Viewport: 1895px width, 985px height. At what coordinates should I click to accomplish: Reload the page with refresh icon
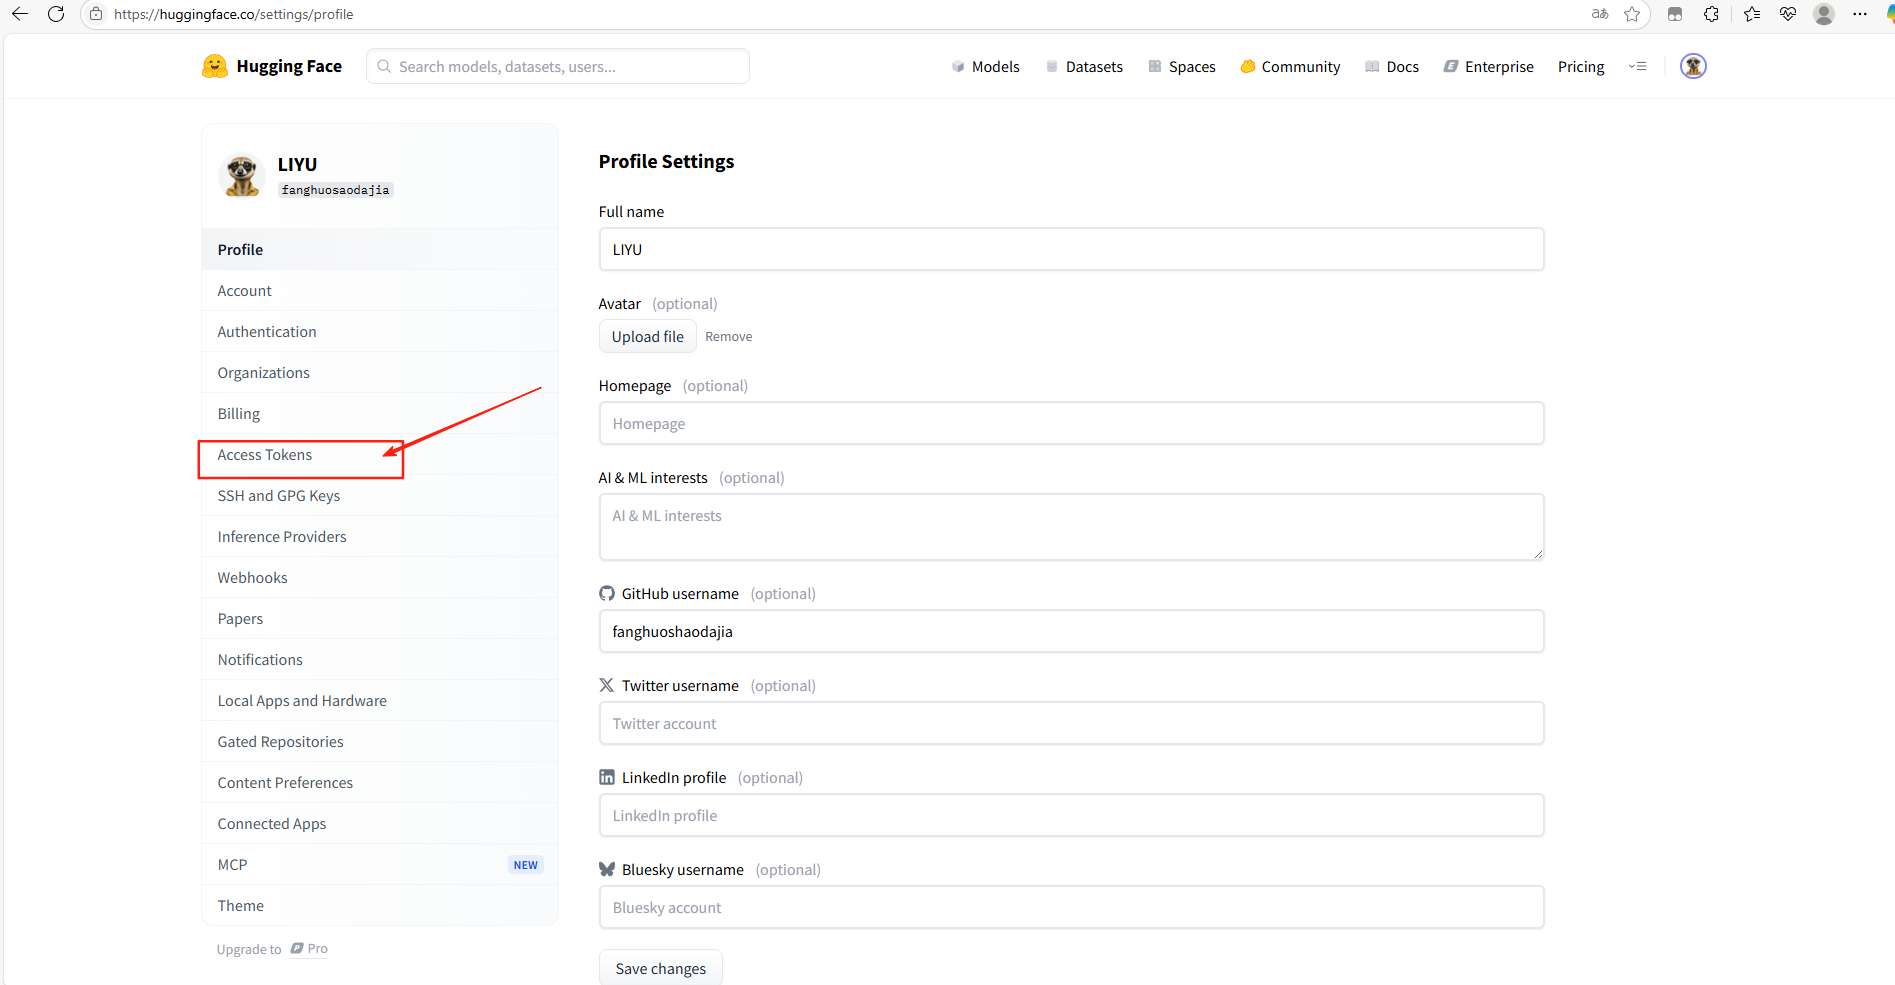coord(56,14)
